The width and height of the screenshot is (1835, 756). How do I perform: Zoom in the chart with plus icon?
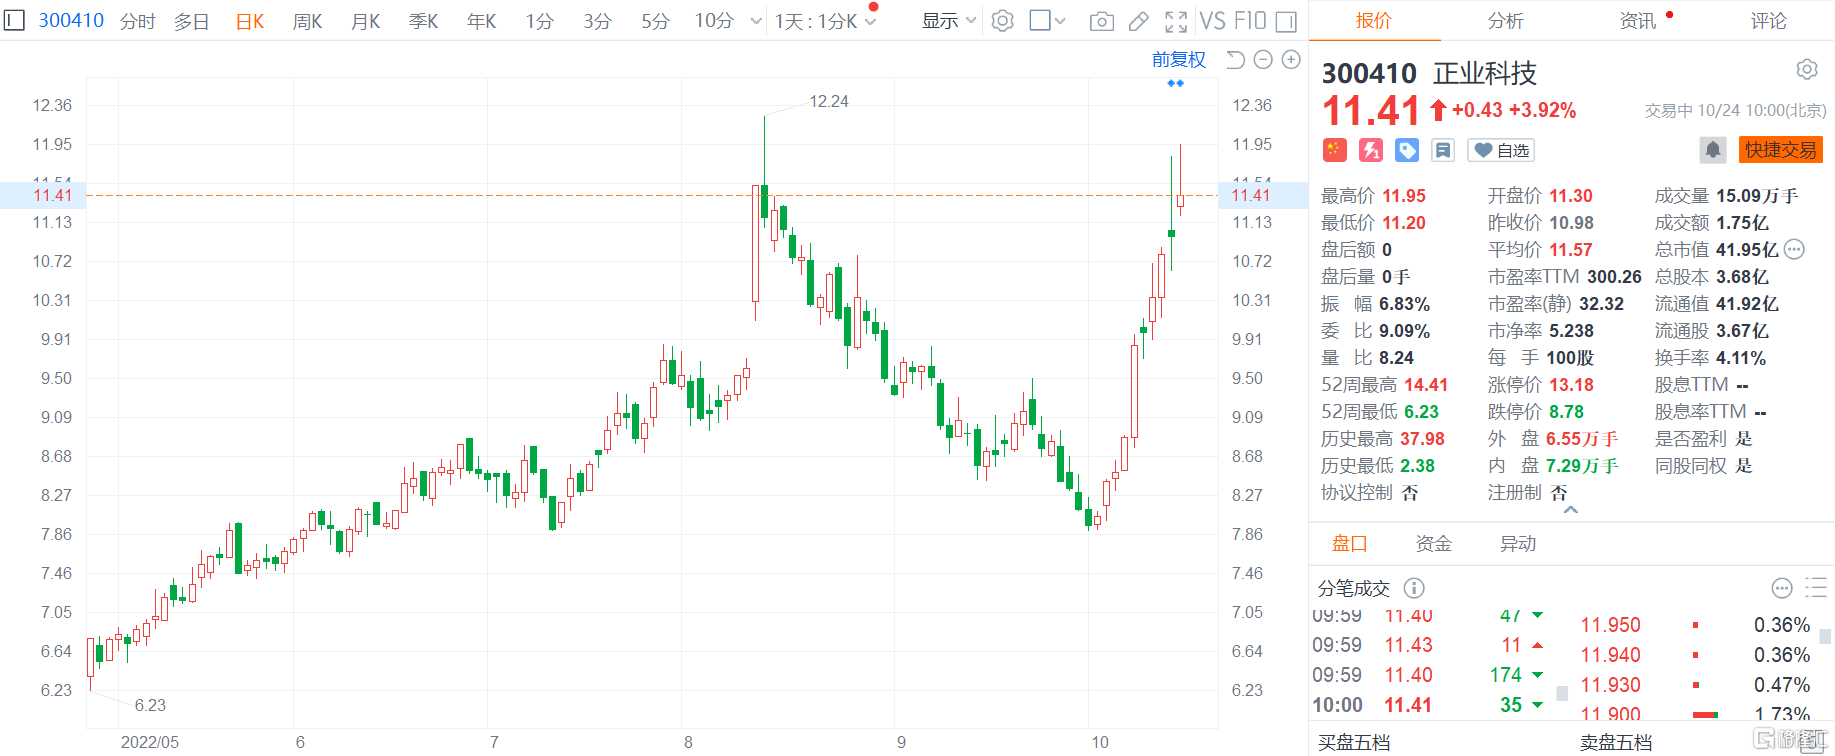(1291, 60)
